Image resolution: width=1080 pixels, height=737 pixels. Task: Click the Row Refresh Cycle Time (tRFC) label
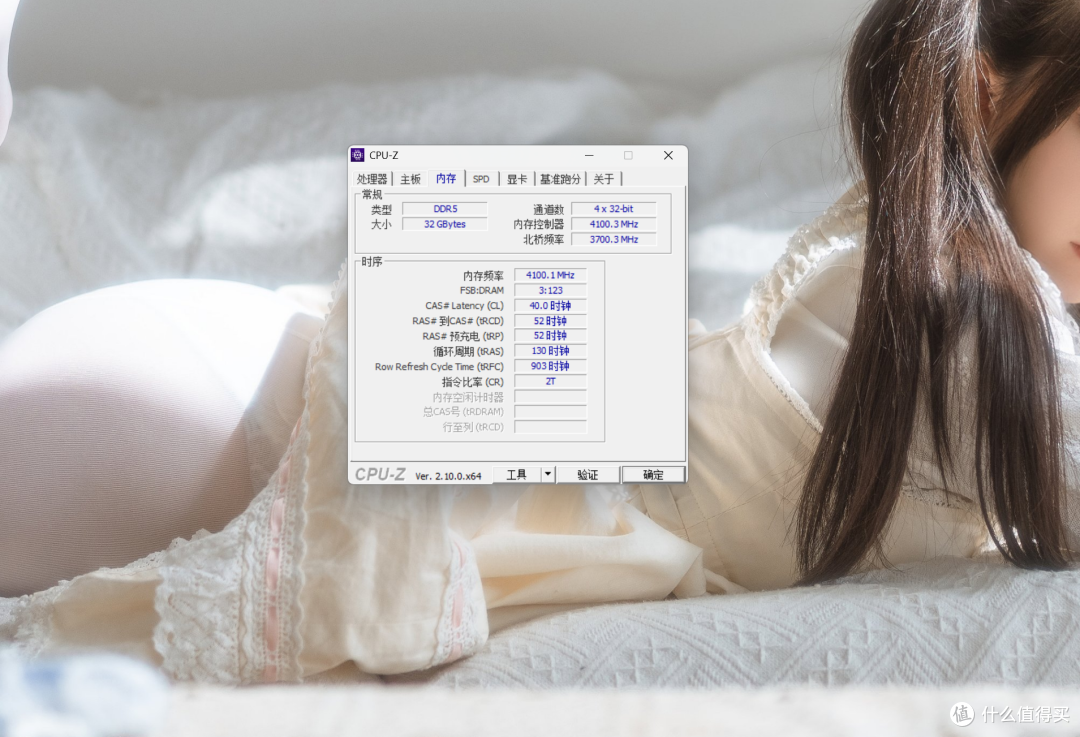[x=439, y=366]
